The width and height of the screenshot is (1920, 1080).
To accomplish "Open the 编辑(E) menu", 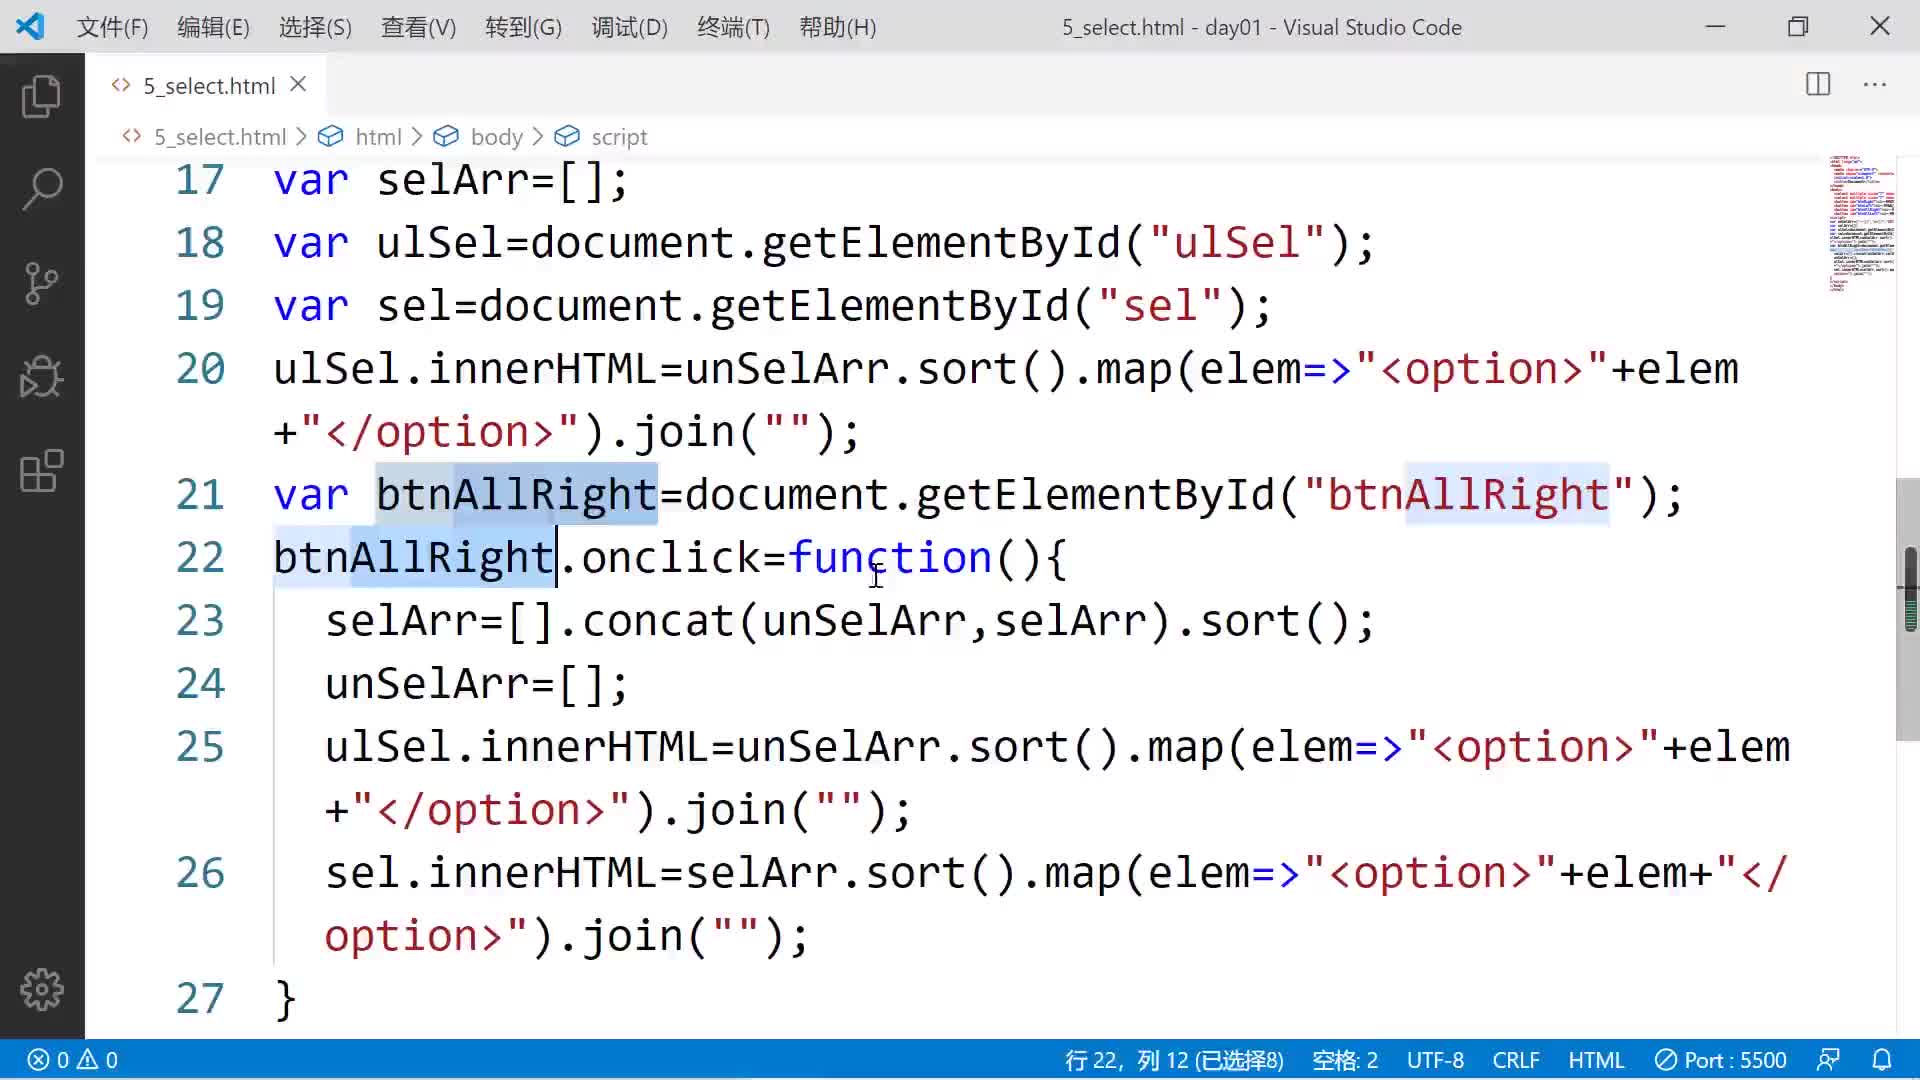I will pos(213,27).
